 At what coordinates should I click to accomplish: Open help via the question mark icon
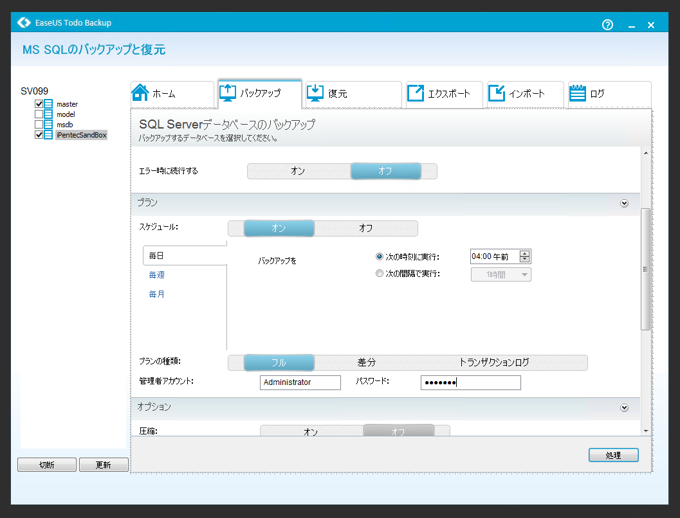coord(608,25)
